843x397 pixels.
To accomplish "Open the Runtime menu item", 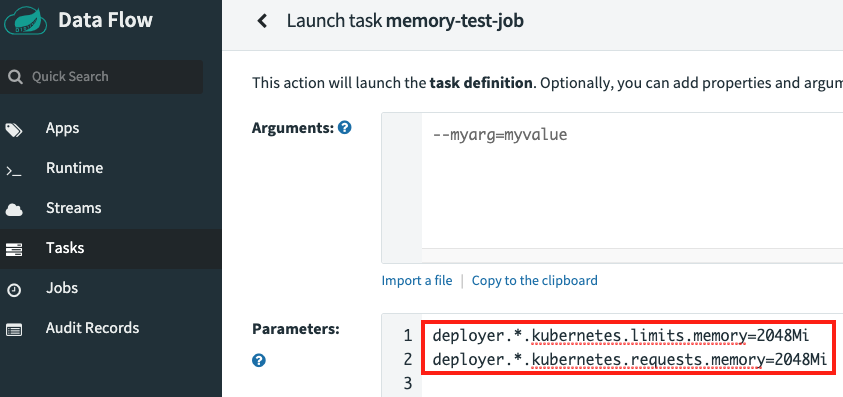I will (x=74, y=168).
